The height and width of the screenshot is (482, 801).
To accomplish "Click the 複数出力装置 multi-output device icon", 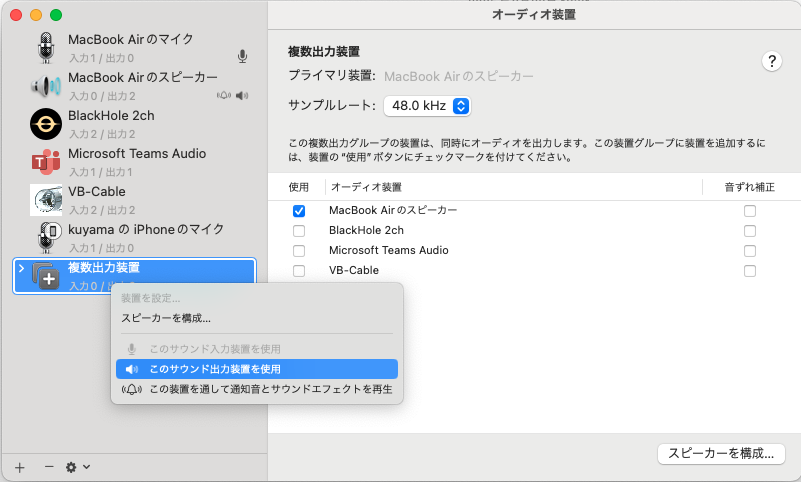I will point(46,276).
